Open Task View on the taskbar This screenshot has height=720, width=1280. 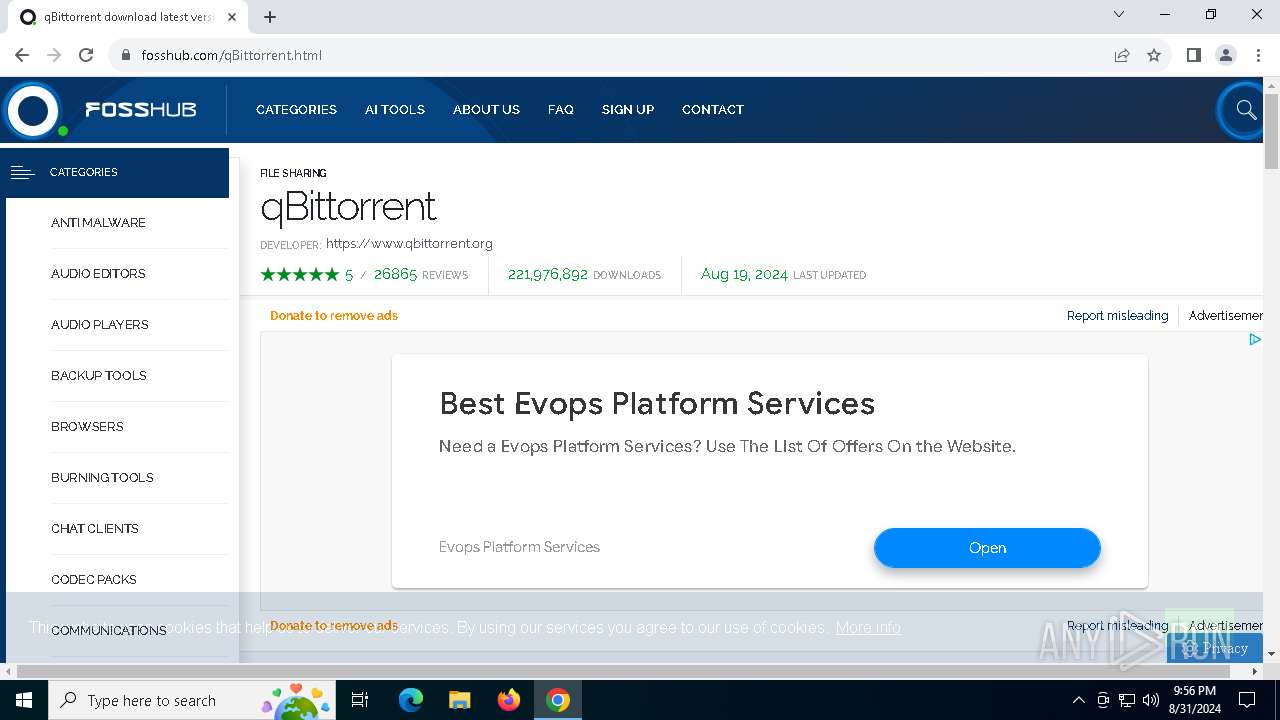[x=360, y=700]
